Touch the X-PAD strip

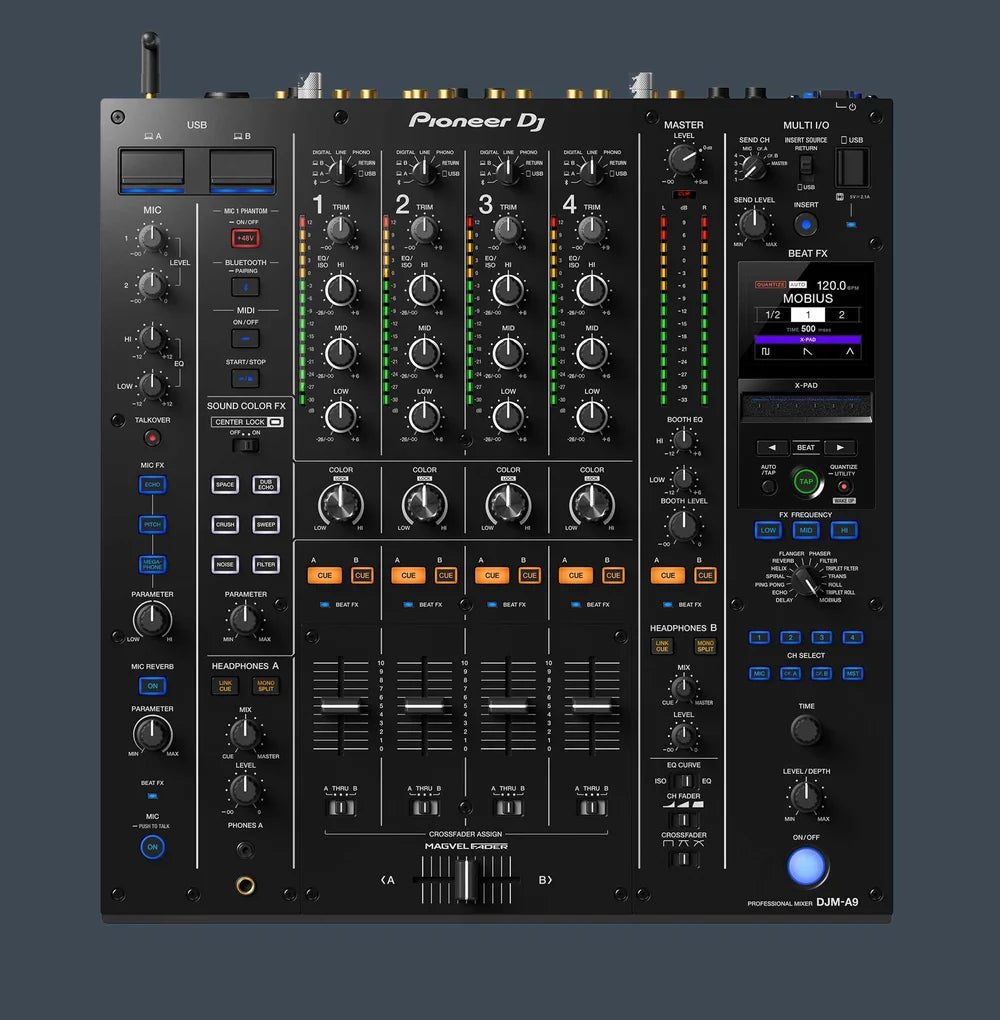(806, 406)
